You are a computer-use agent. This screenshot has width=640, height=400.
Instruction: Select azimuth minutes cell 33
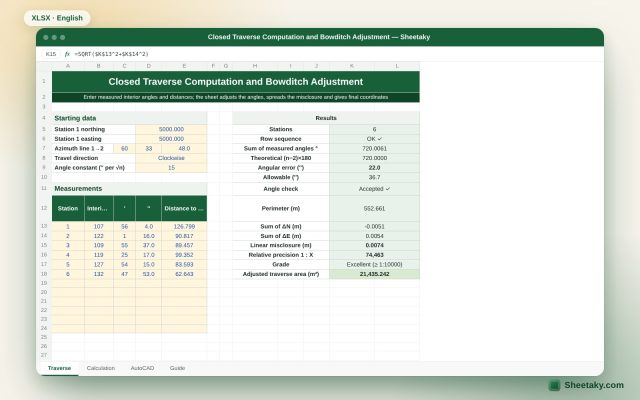[149, 149]
